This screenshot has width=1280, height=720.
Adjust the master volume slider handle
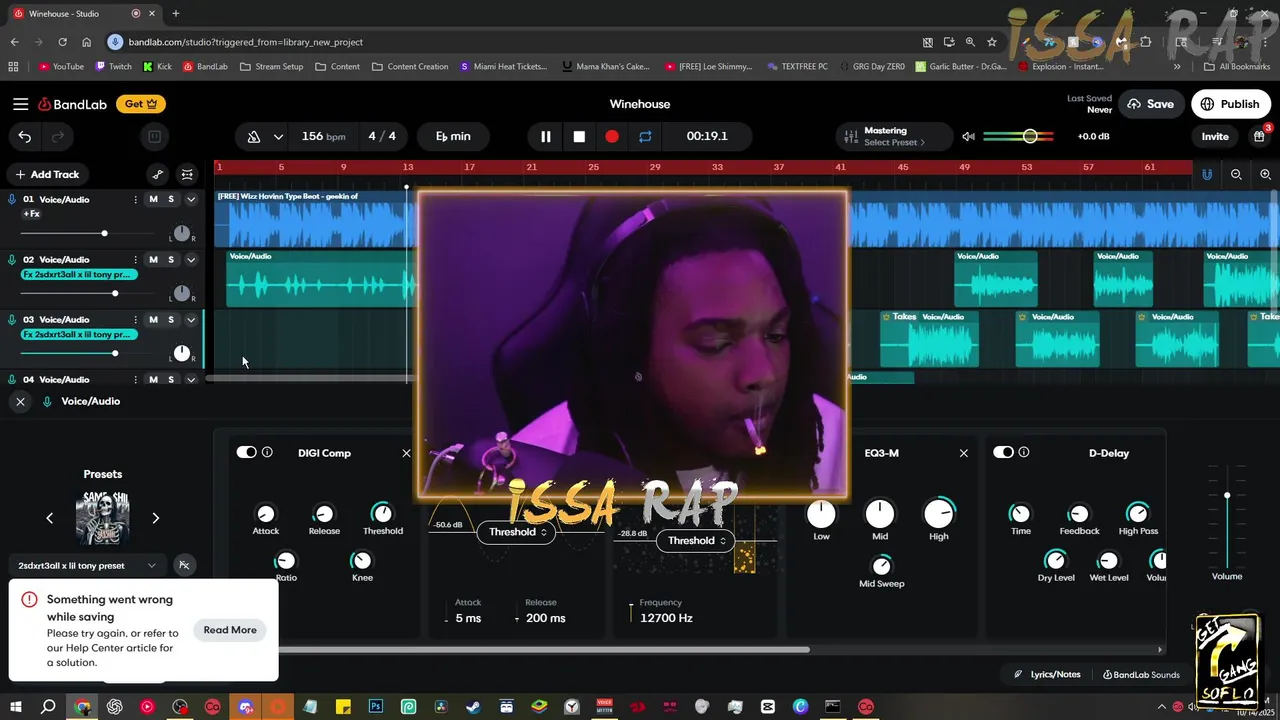click(x=1030, y=137)
